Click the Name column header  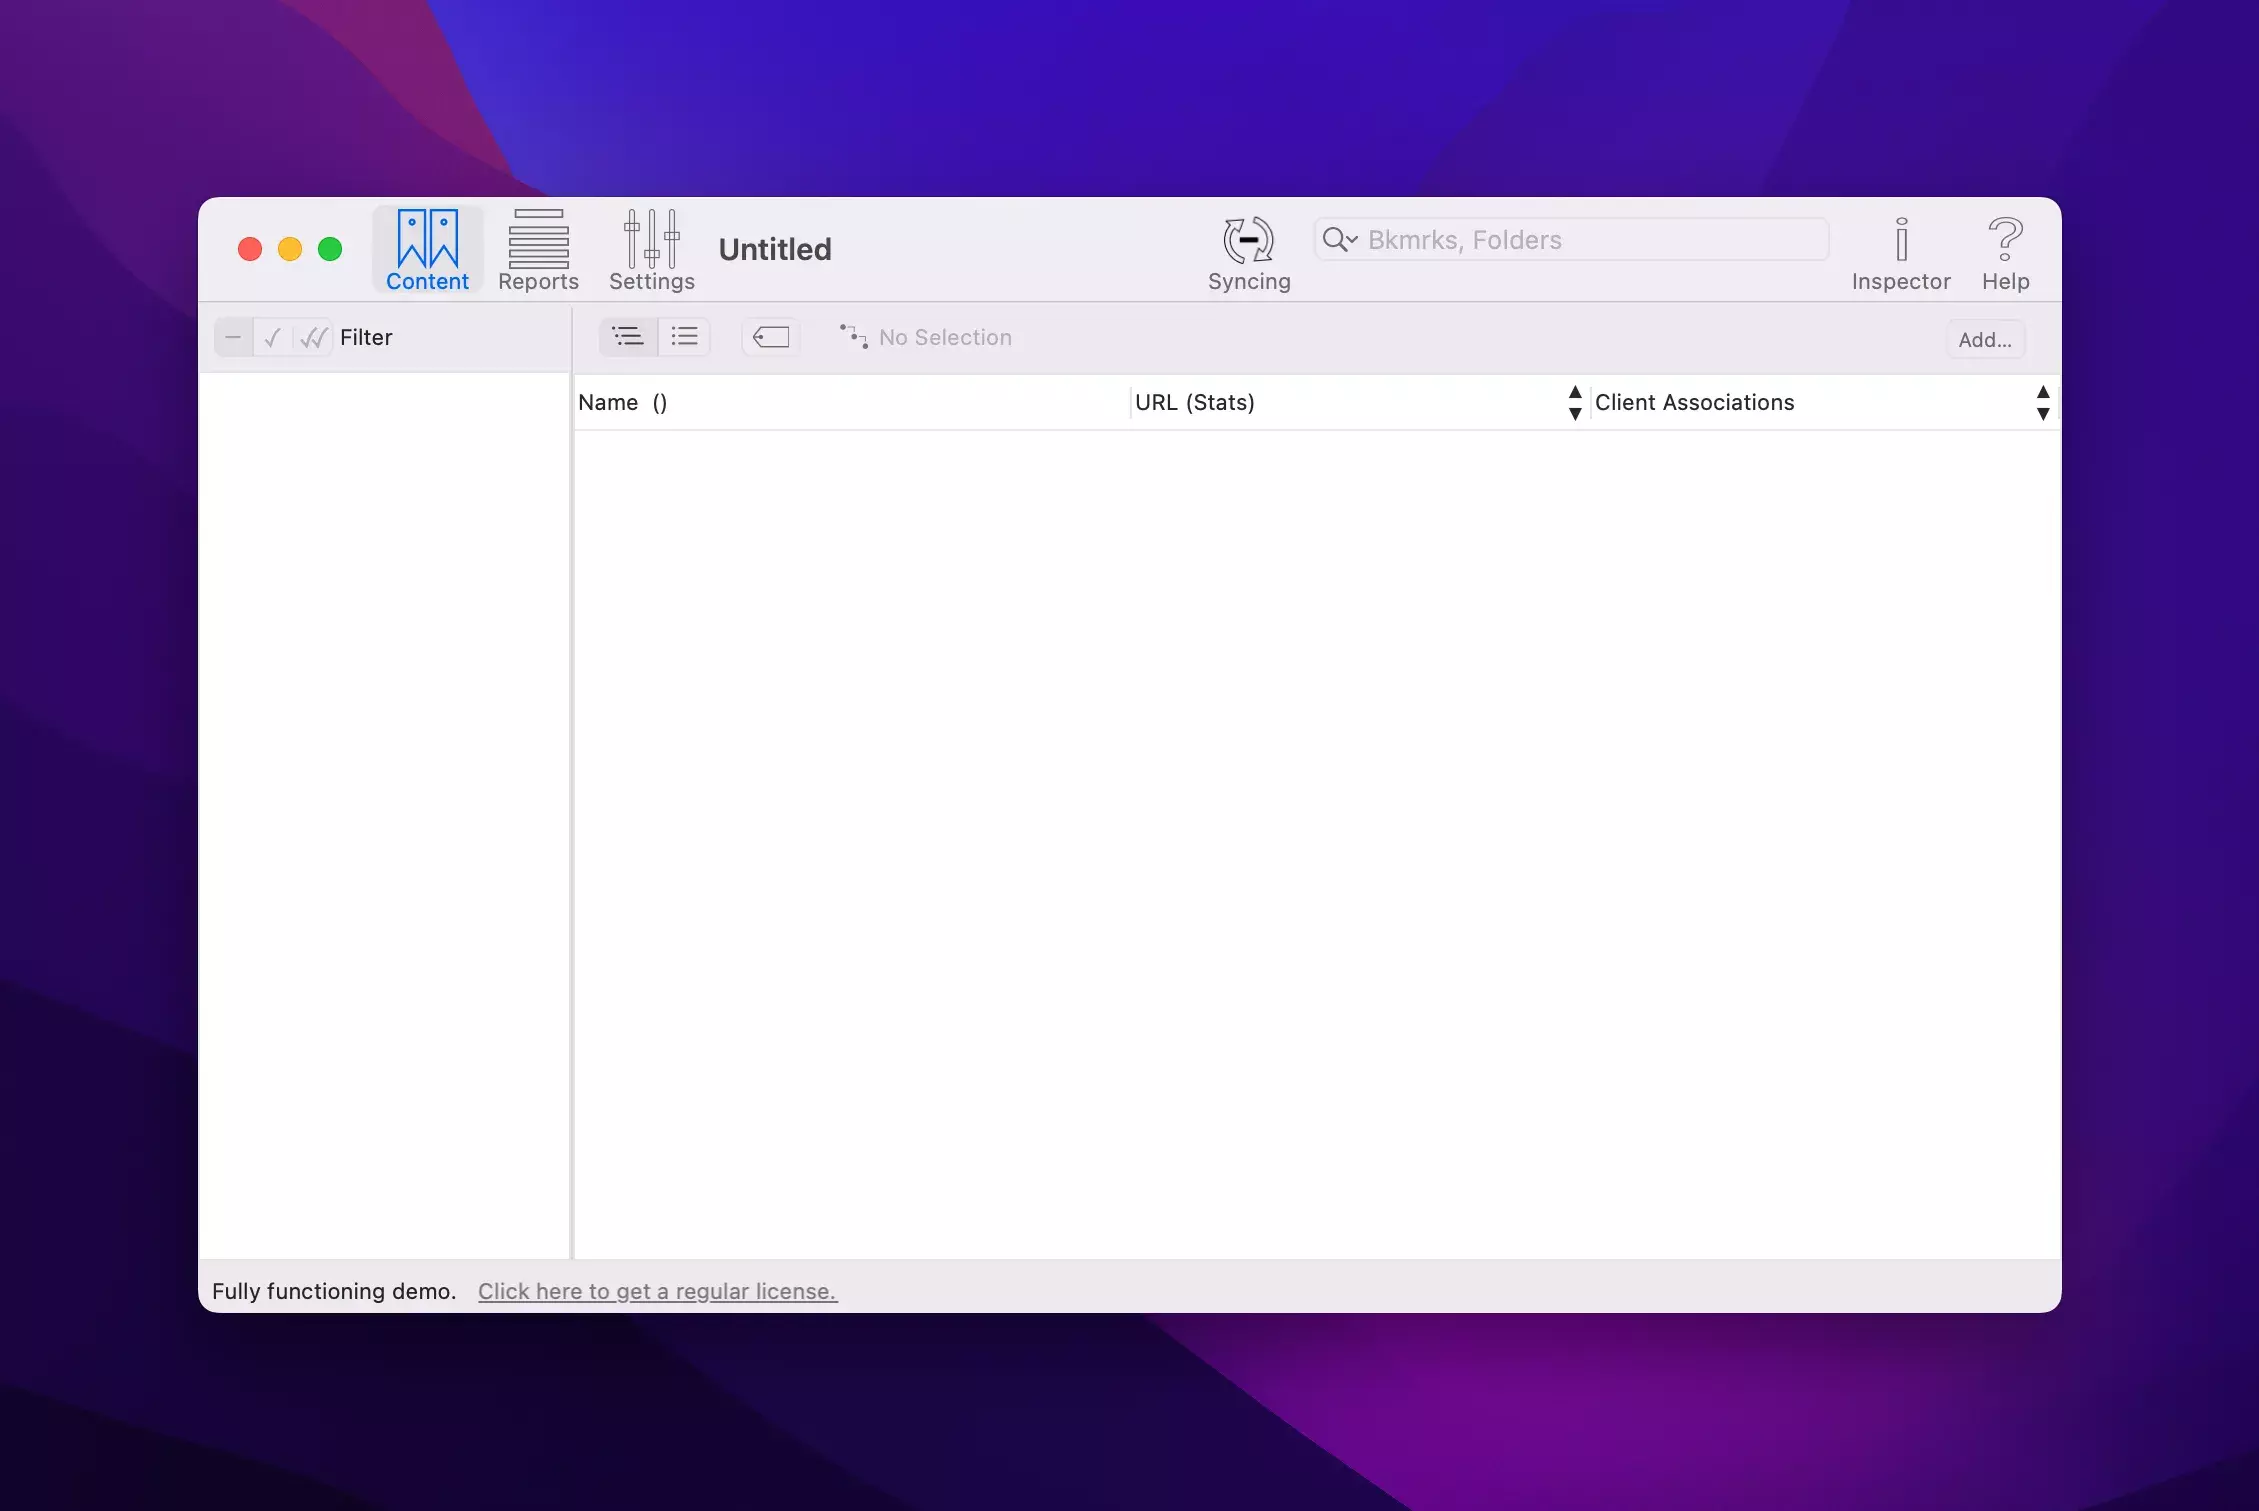(x=608, y=402)
